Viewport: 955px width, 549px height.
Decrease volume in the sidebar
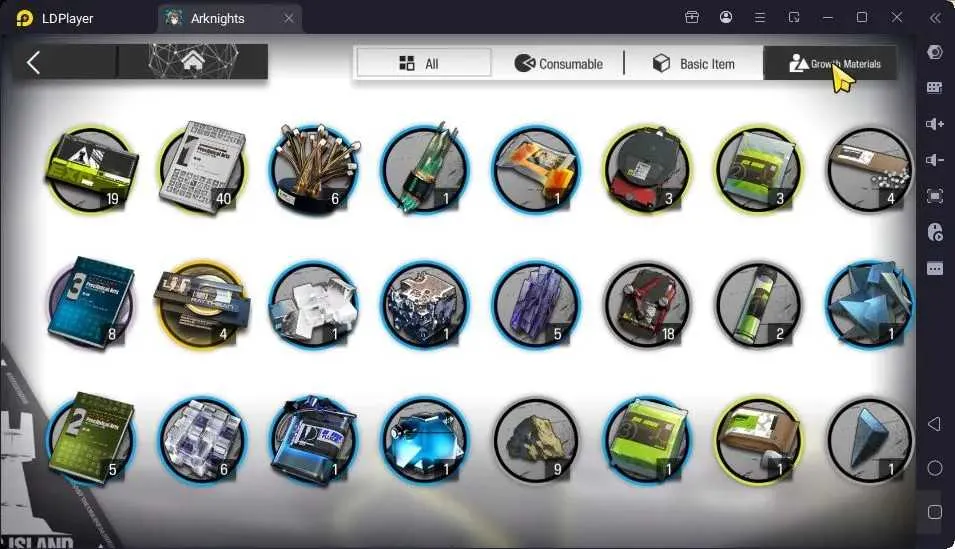(934, 160)
